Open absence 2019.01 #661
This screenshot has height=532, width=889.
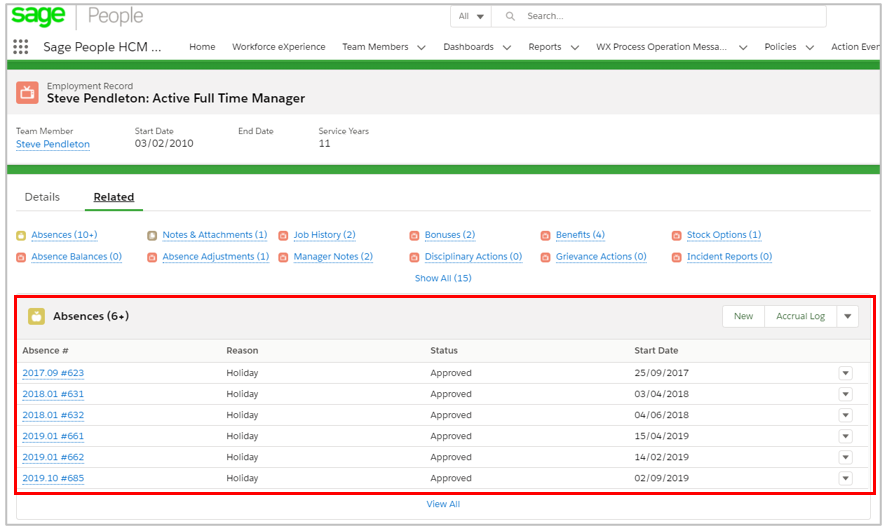(53, 436)
